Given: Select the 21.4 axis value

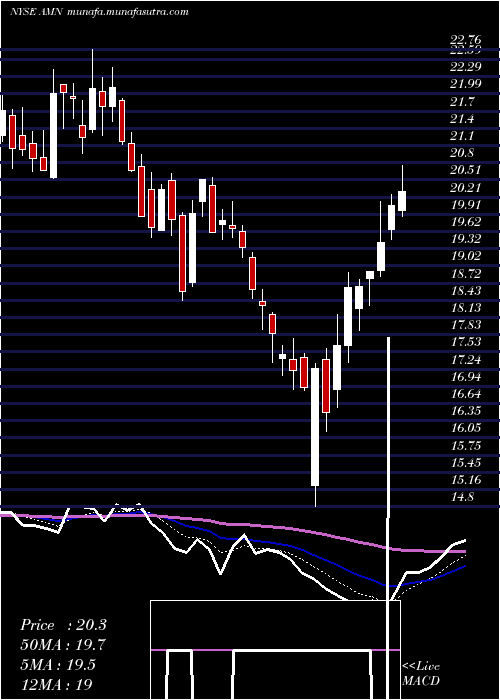Looking at the screenshot, I should point(462,118).
